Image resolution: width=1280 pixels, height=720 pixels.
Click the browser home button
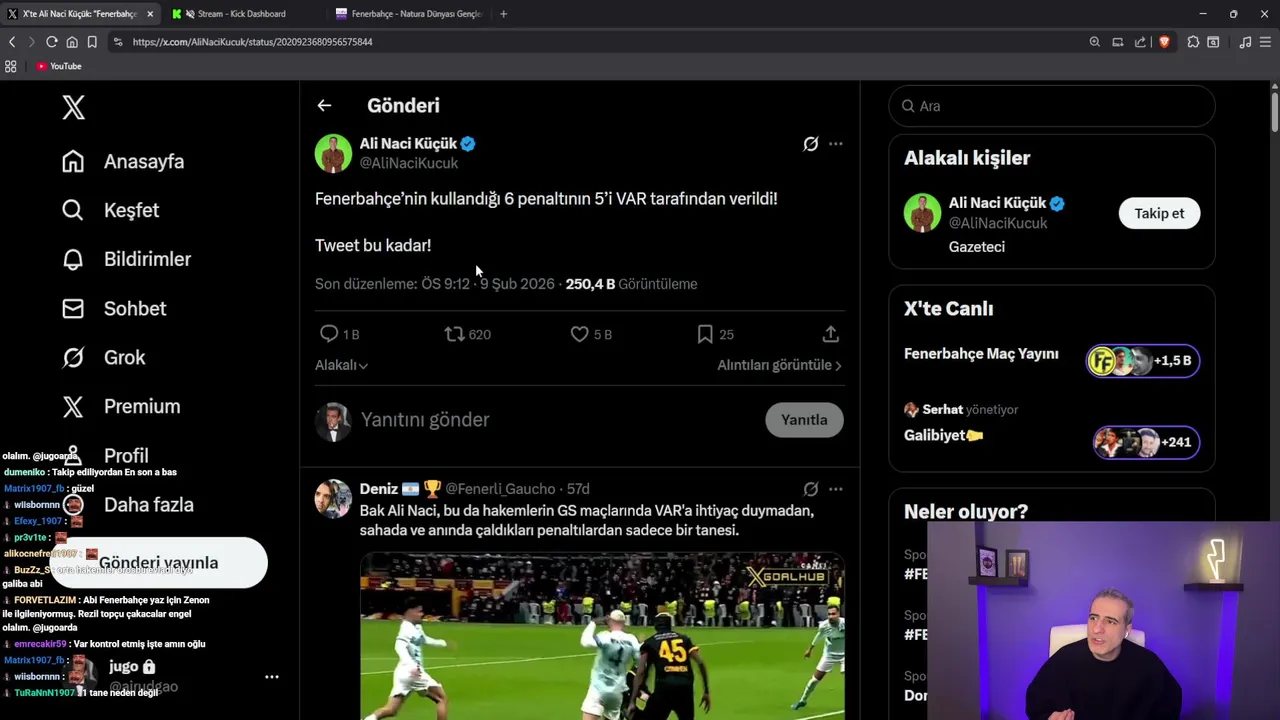pos(72,42)
